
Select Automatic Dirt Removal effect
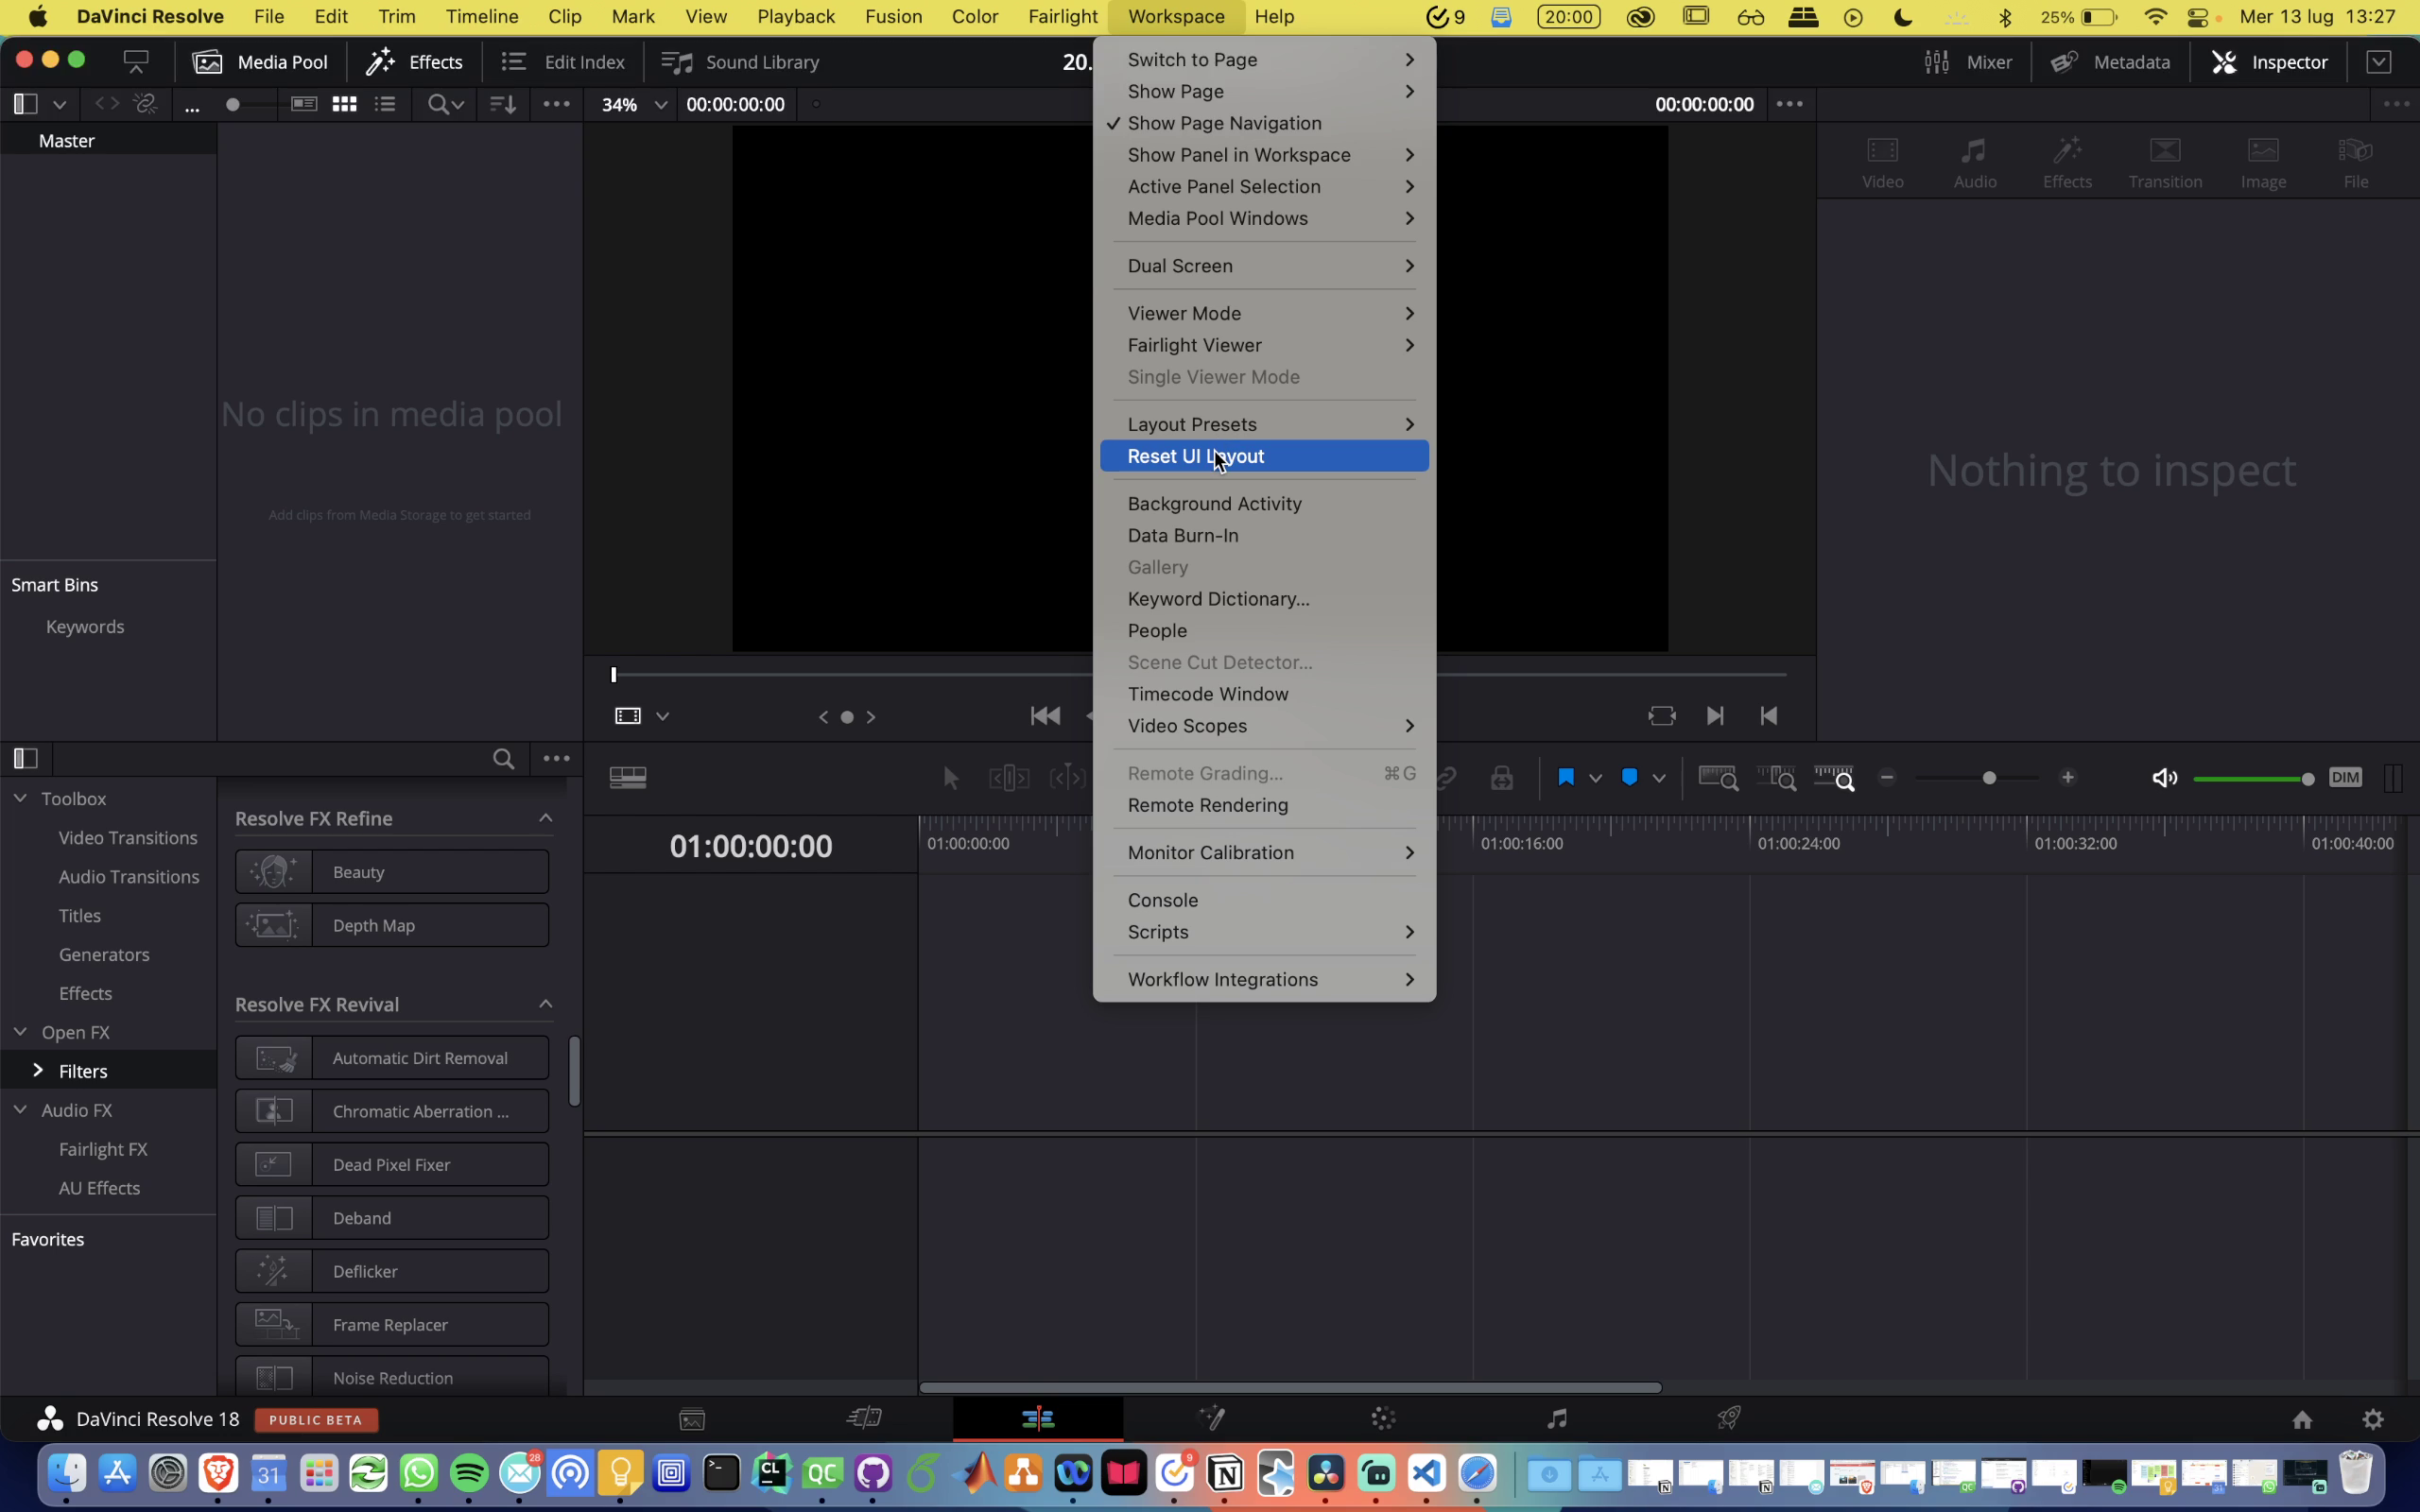pyautogui.click(x=392, y=1058)
